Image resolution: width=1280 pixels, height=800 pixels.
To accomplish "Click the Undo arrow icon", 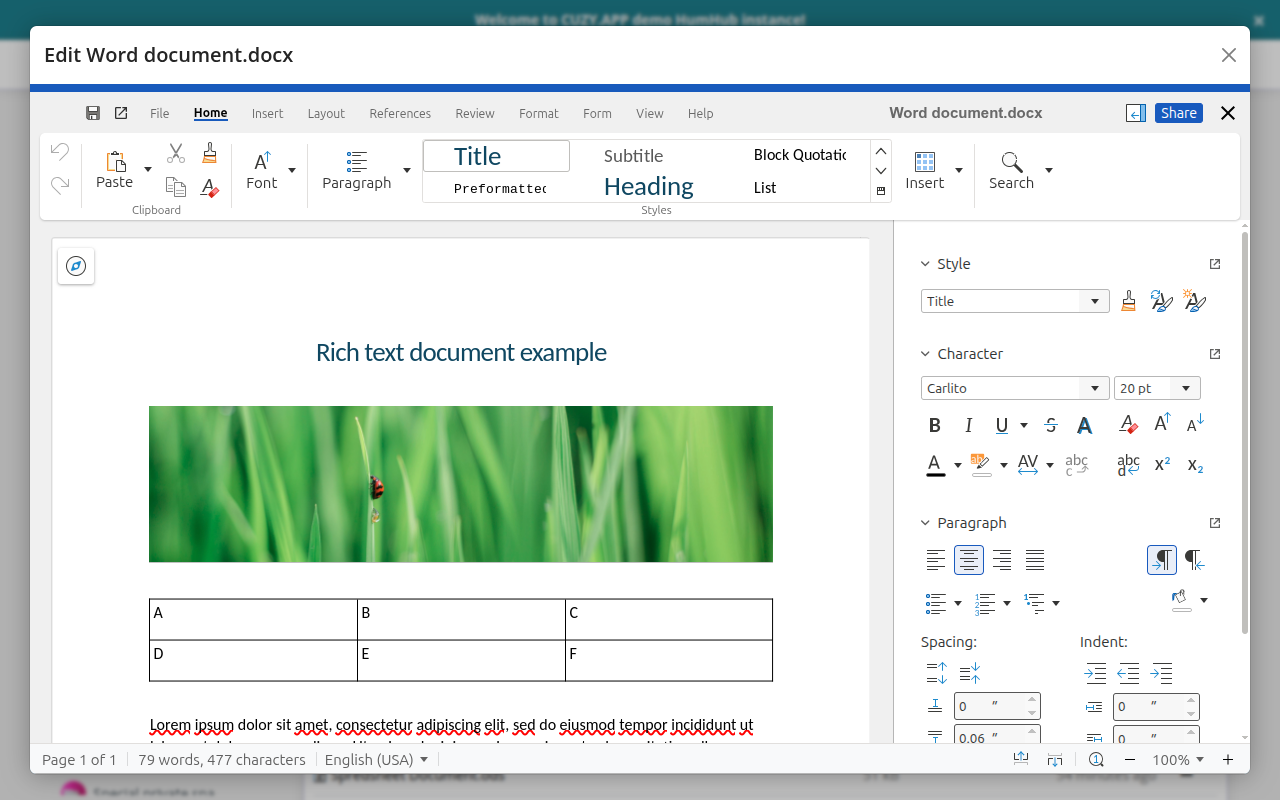I will pyautogui.click(x=60, y=152).
